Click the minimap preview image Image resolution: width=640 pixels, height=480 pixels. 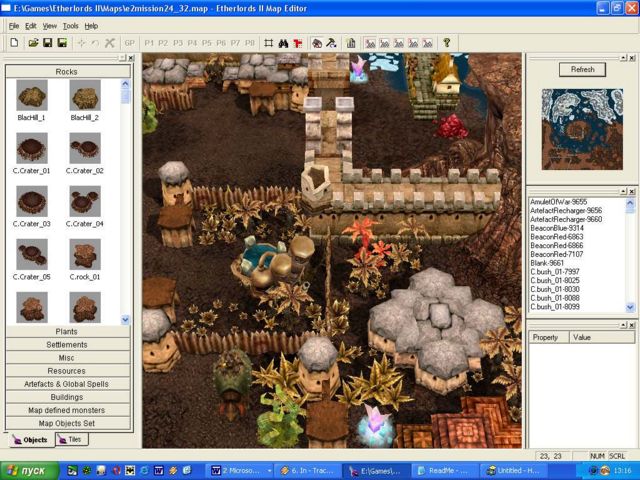coord(582,129)
